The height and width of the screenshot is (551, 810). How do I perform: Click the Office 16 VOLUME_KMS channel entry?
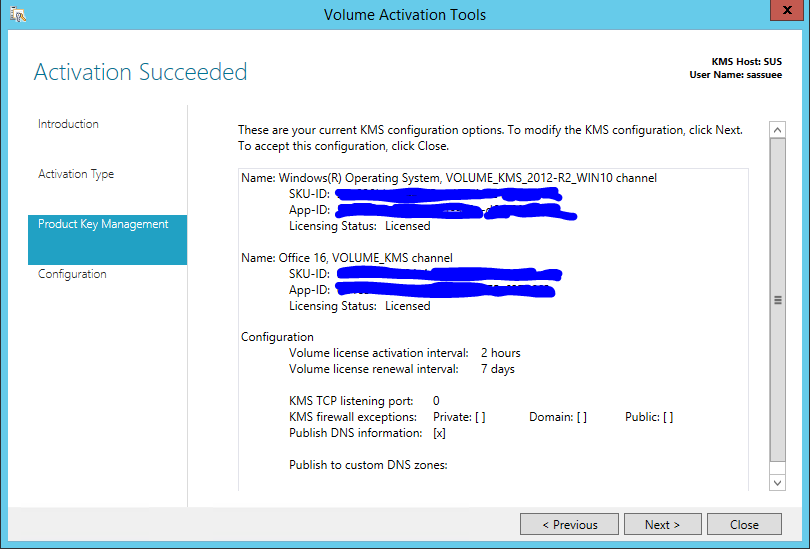pos(347,258)
